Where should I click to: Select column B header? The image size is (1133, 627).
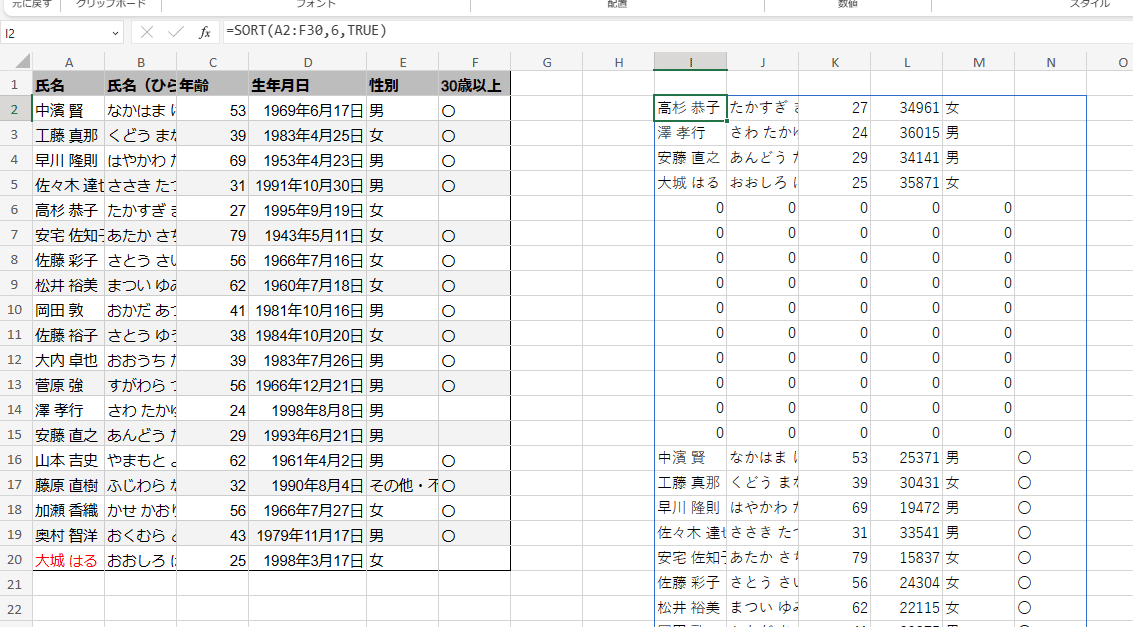point(141,63)
